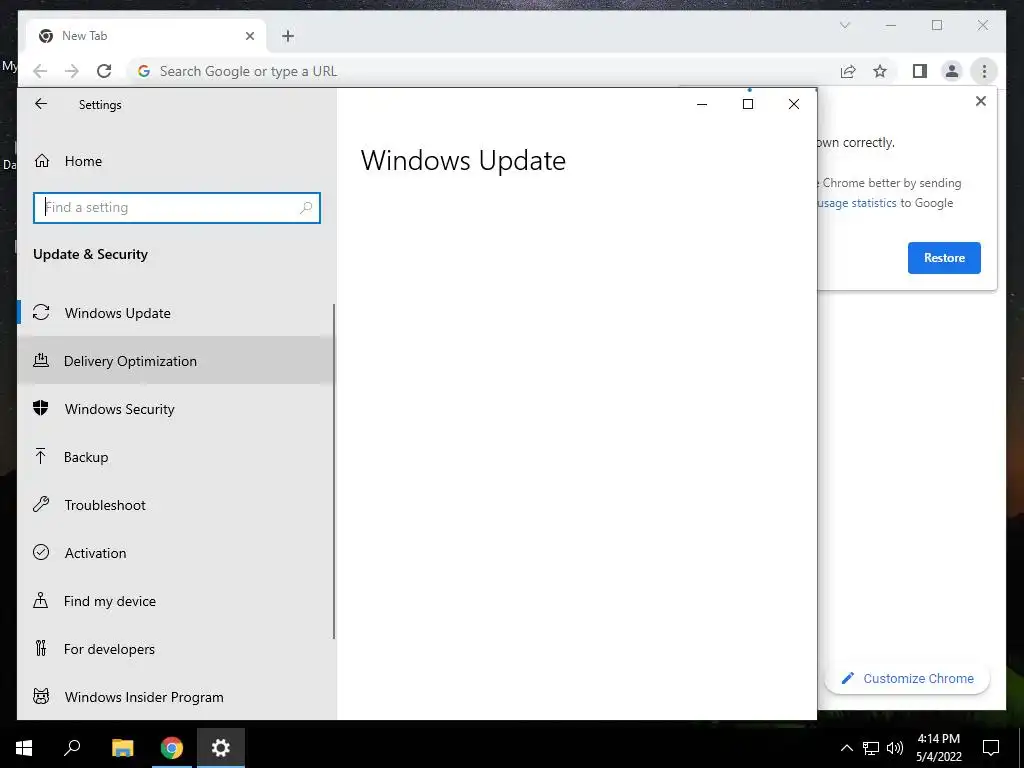Maximize the Settings window
Screen dimensions: 1024x768
[748, 104]
